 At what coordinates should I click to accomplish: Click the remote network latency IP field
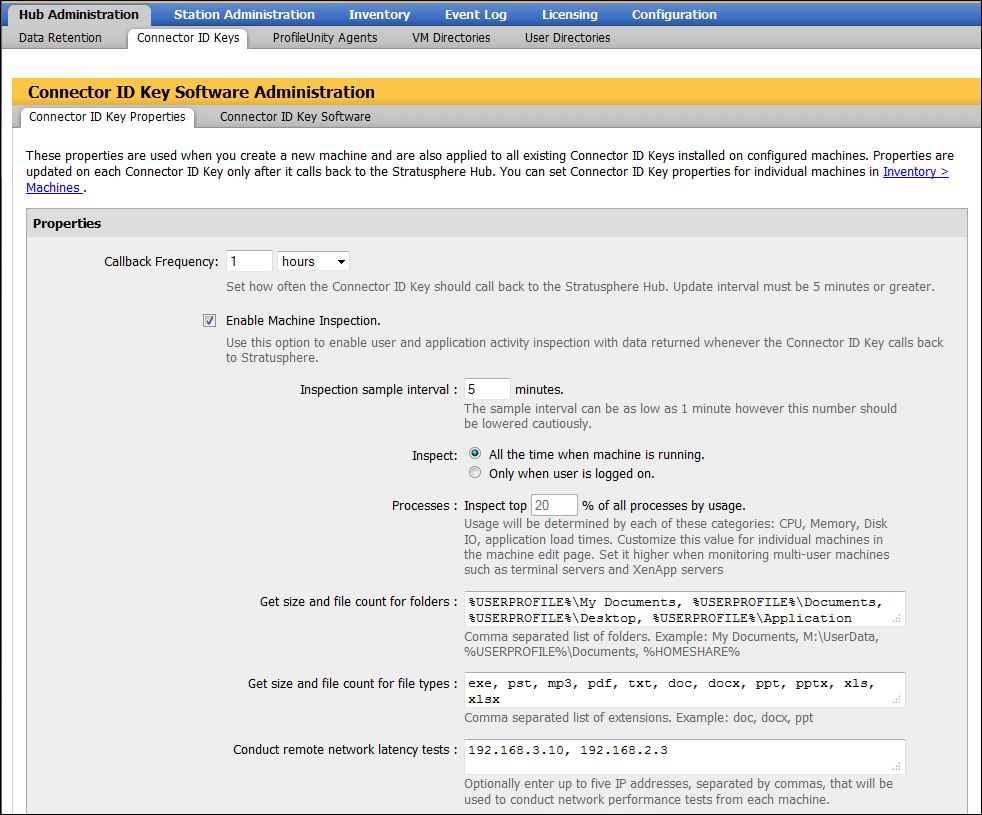click(684, 756)
